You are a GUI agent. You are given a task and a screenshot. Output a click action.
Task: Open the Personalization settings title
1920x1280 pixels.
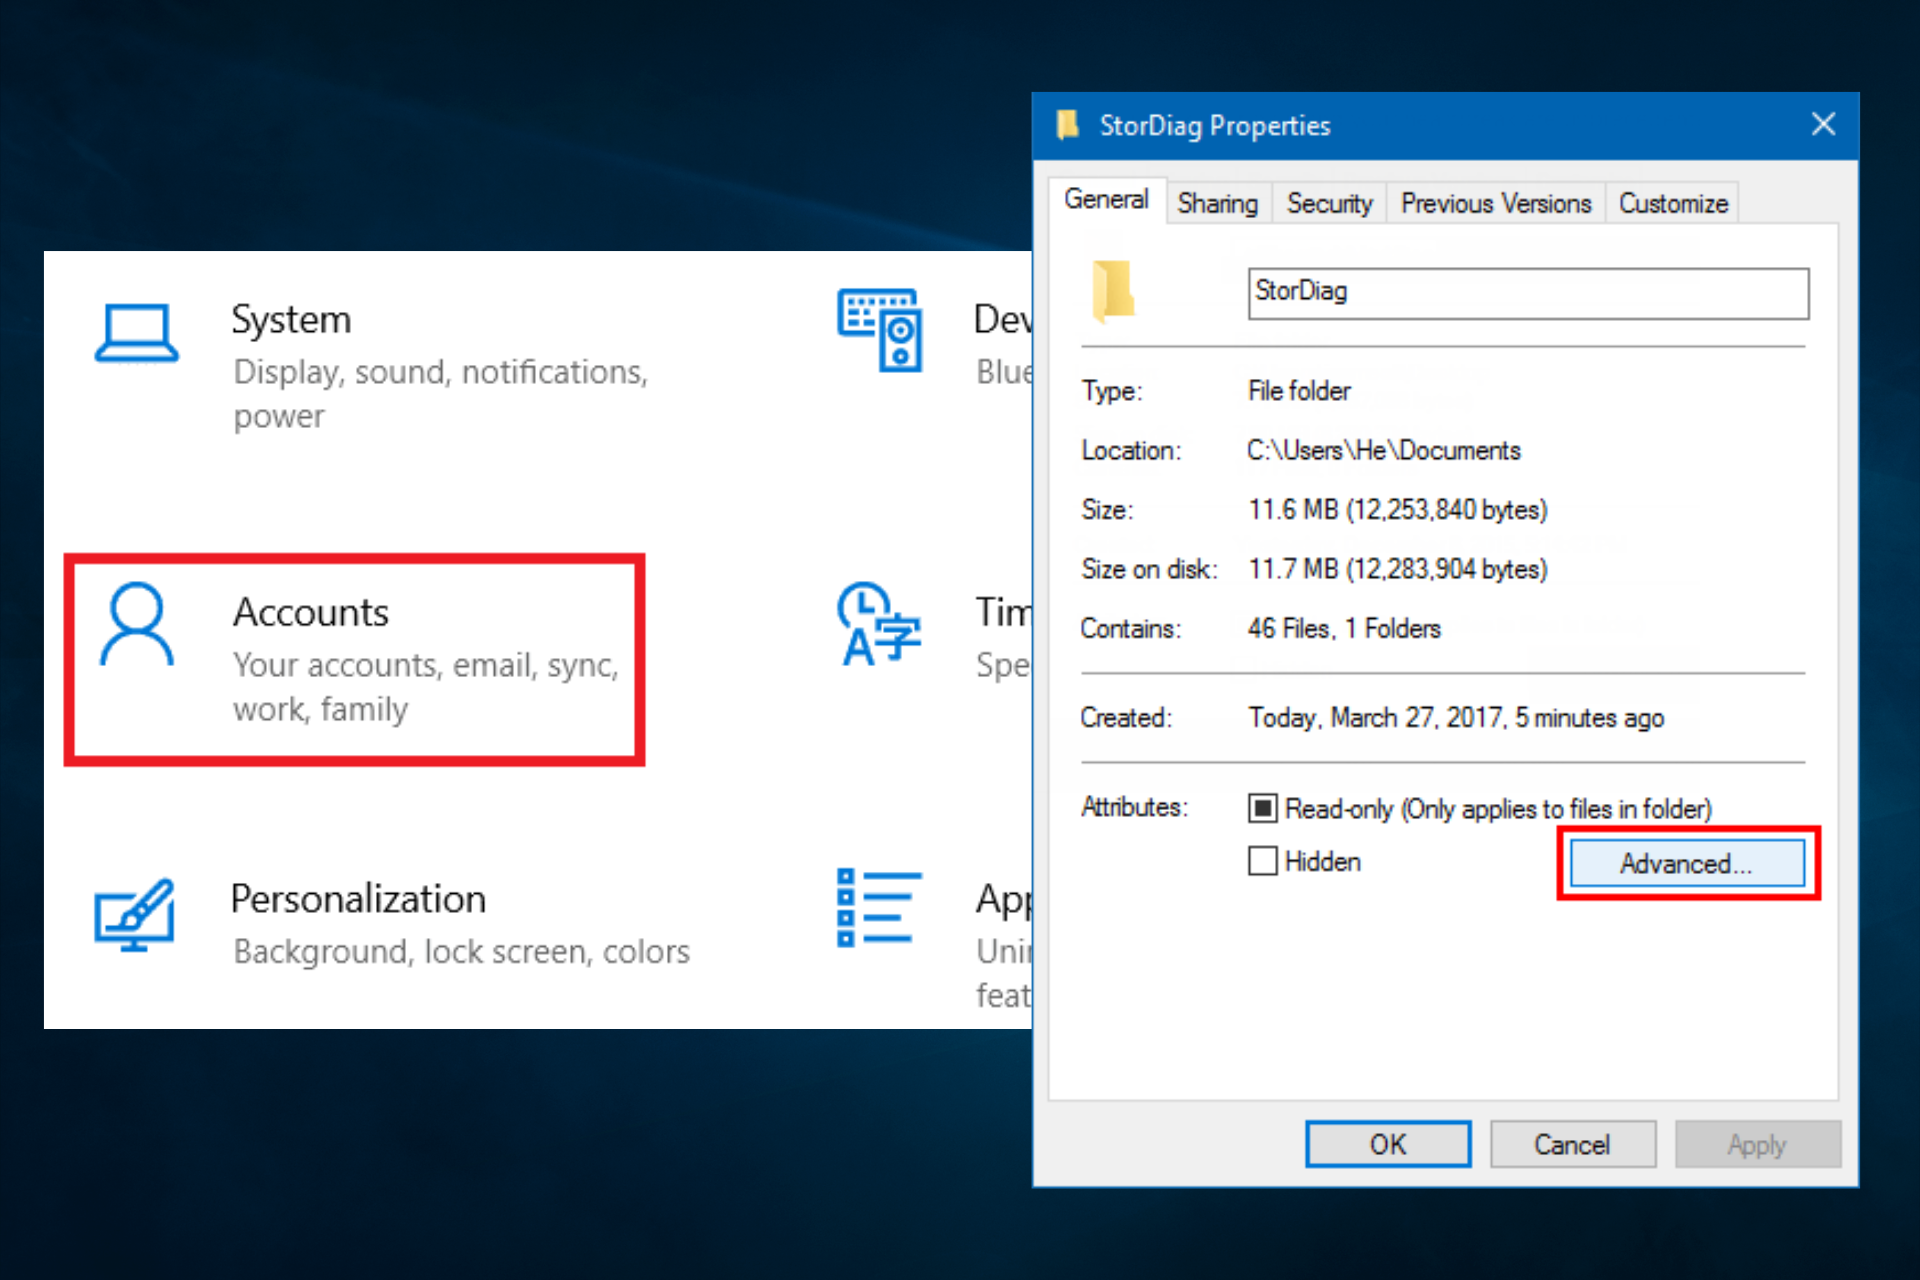[x=358, y=899]
